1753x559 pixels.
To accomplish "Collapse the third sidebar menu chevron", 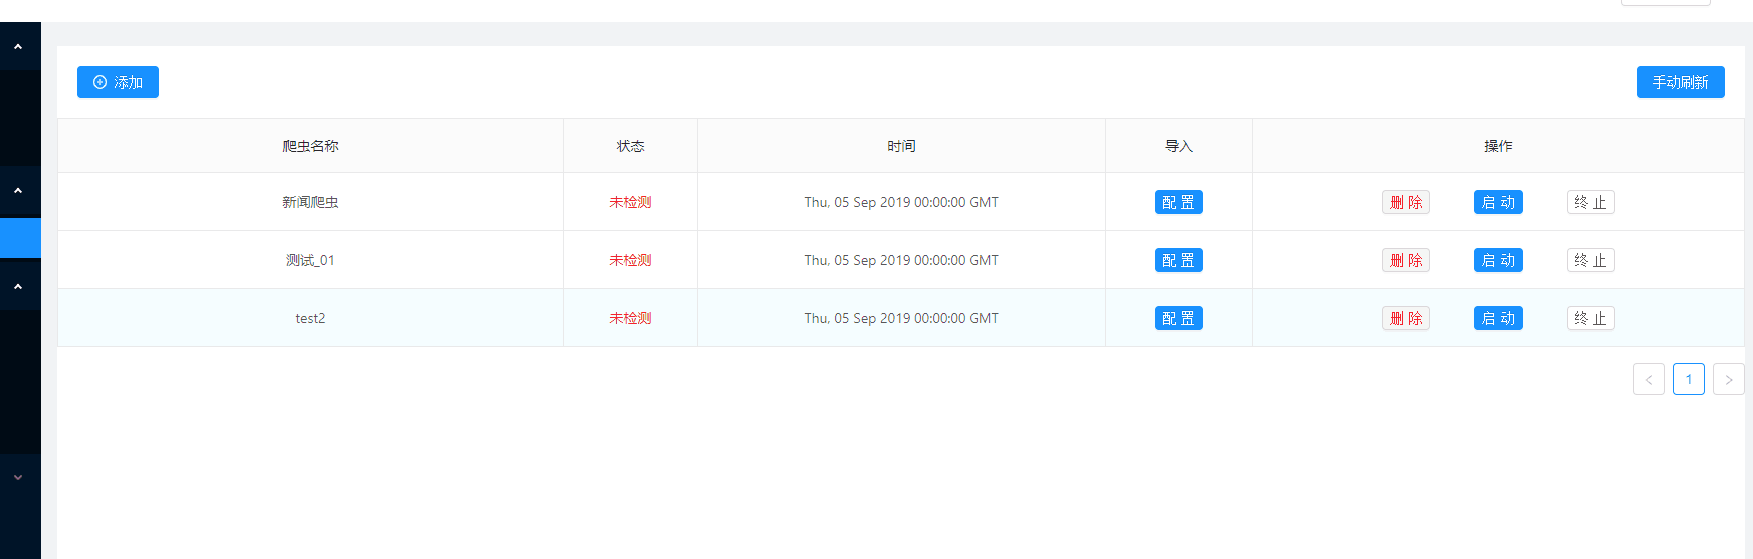I will coord(18,287).
